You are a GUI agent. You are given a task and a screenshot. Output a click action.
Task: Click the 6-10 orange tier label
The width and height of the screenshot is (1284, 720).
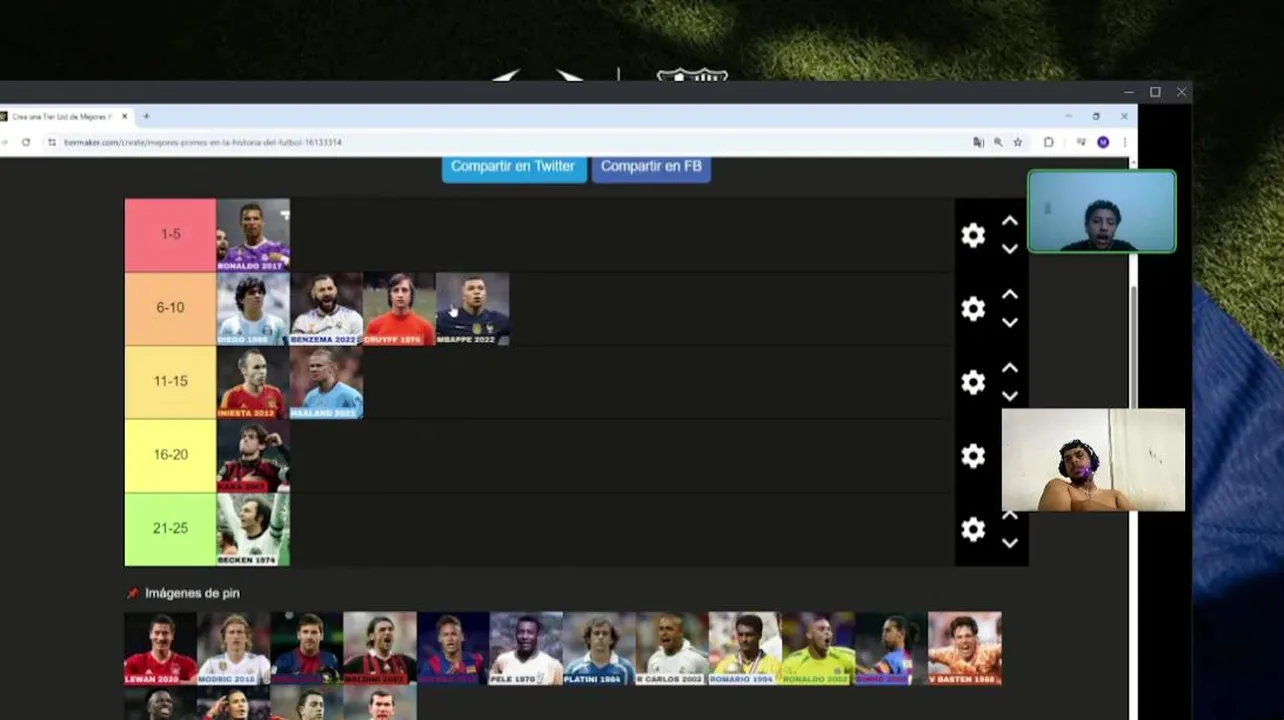(170, 309)
